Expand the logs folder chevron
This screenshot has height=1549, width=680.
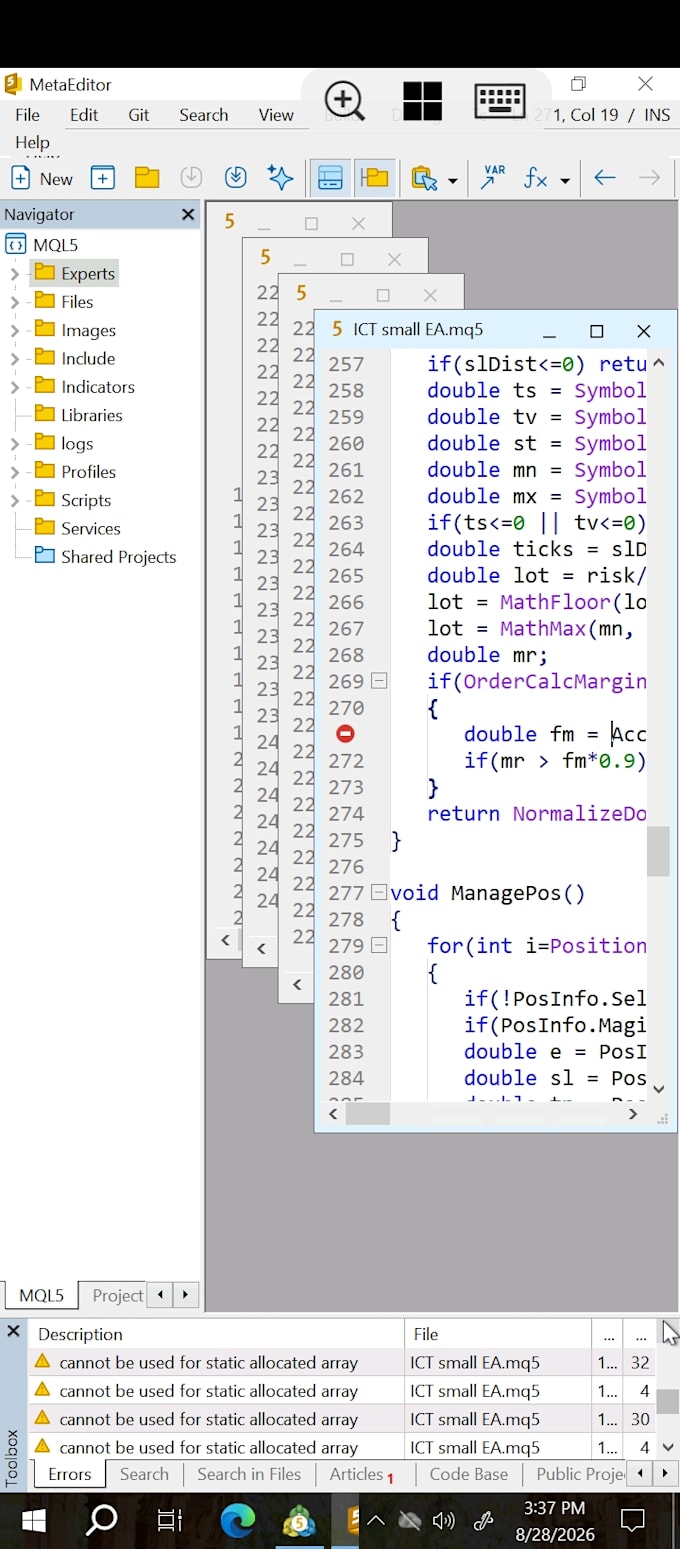click(x=14, y=444)
